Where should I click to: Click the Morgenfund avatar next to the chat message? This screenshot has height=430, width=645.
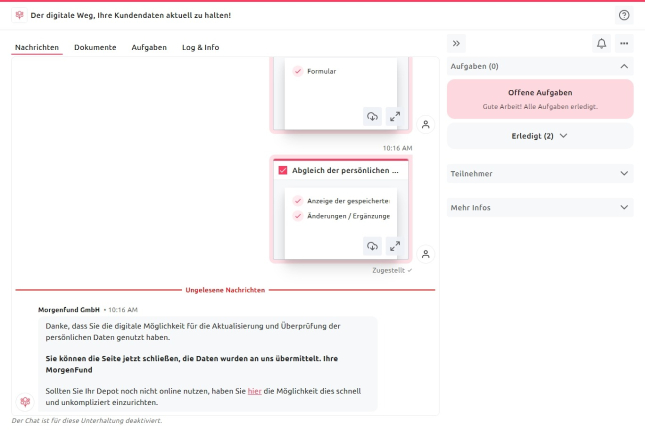25,401
